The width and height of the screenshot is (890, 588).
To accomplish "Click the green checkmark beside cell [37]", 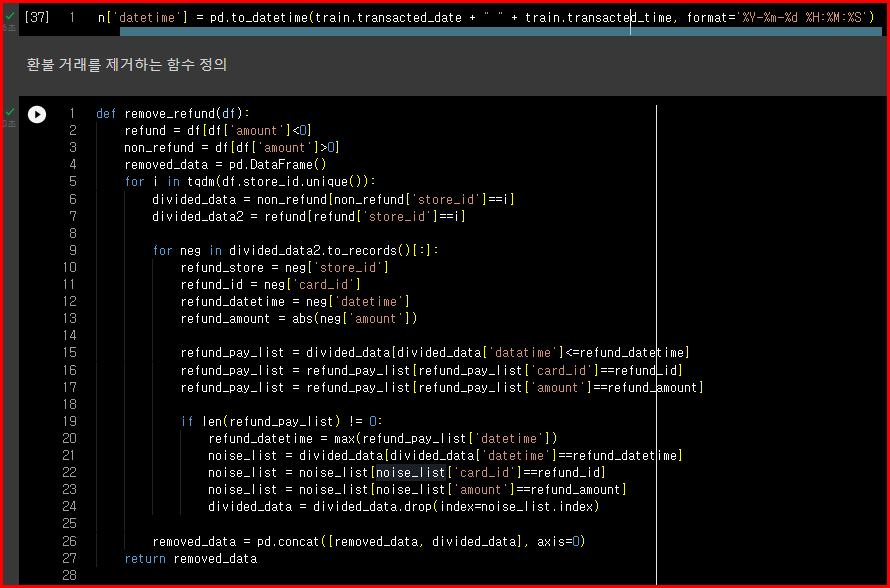I will [x=10, y=16].
